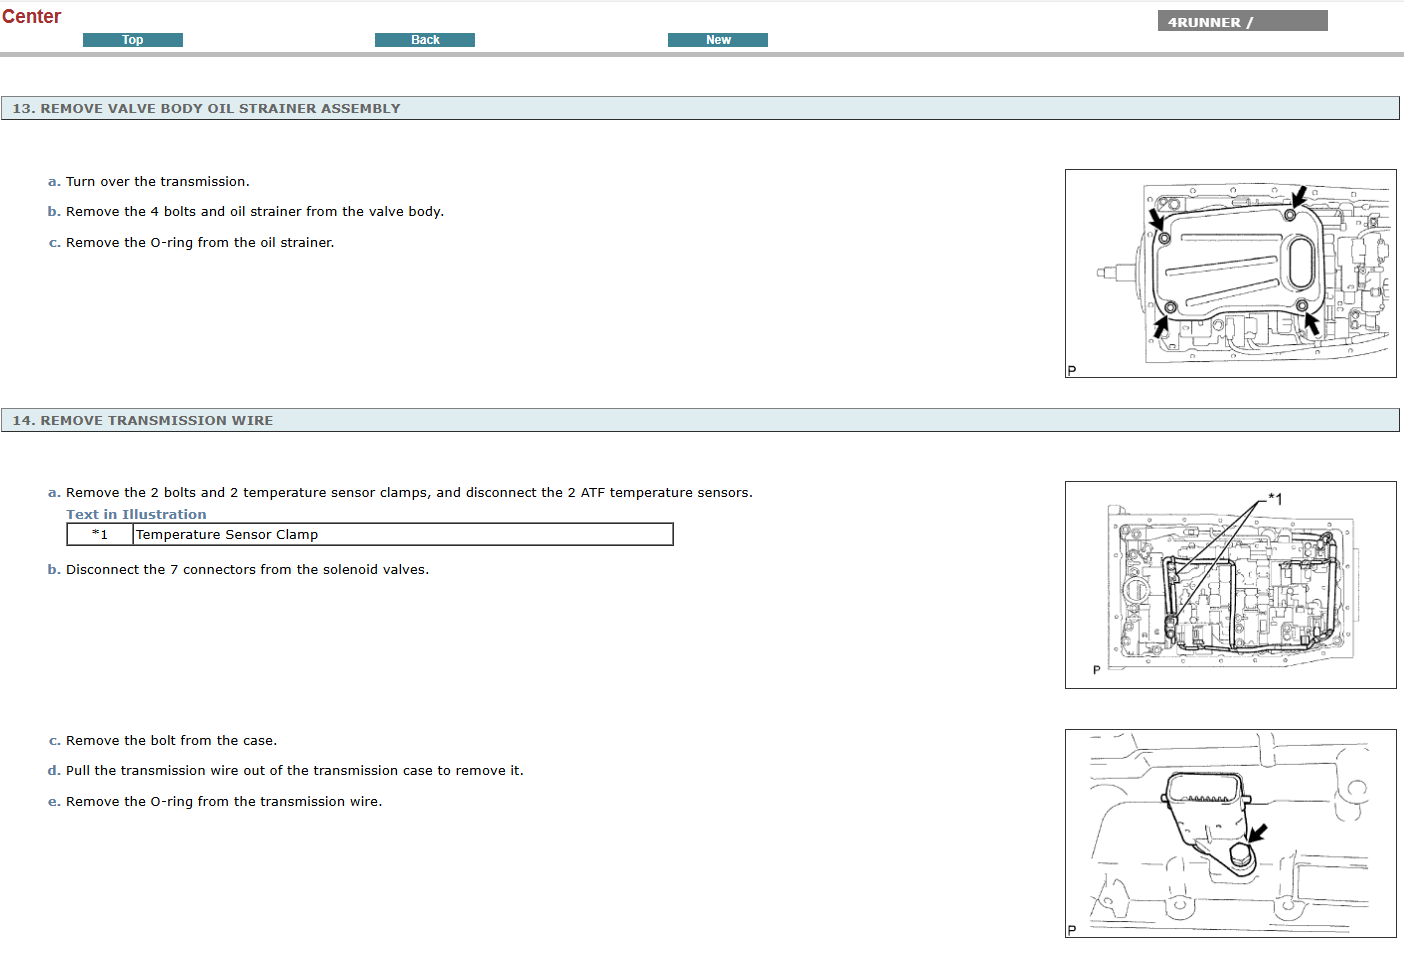
Task: Select the *1 table cell
Action: coord(100,535)
